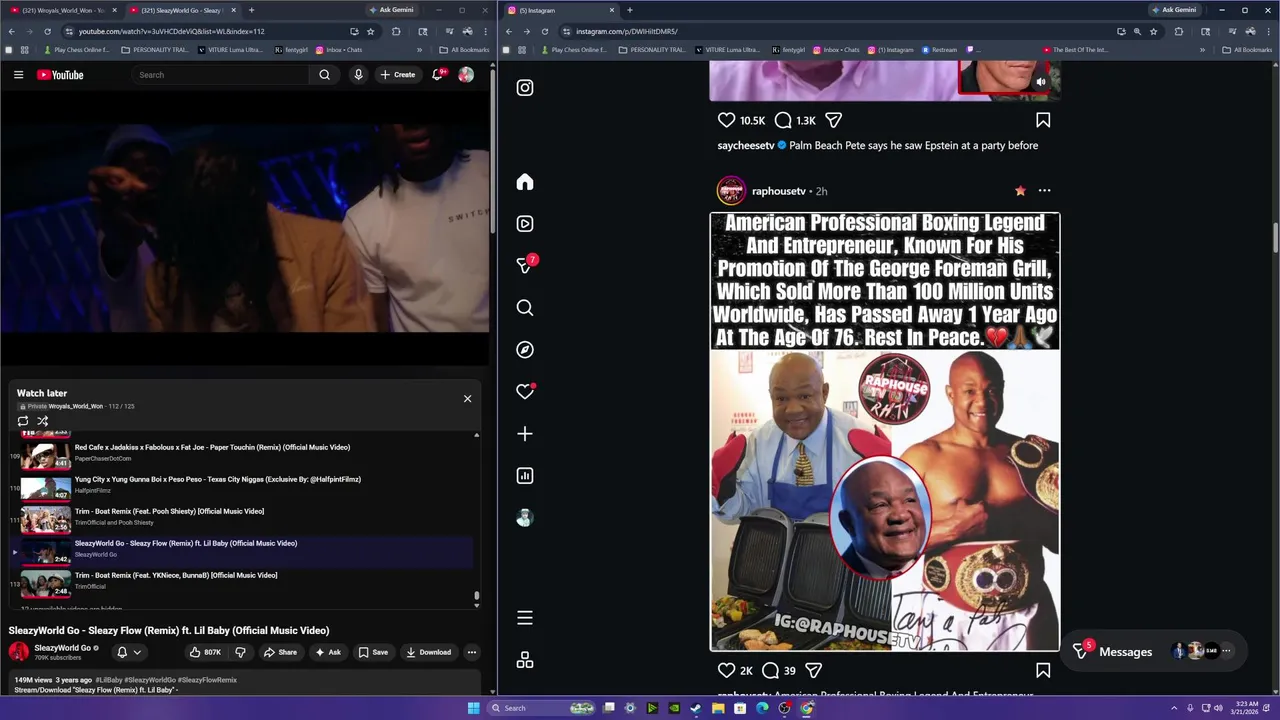
Task: Start voice search with the microphone icon
Action: (x=358, y=75)
